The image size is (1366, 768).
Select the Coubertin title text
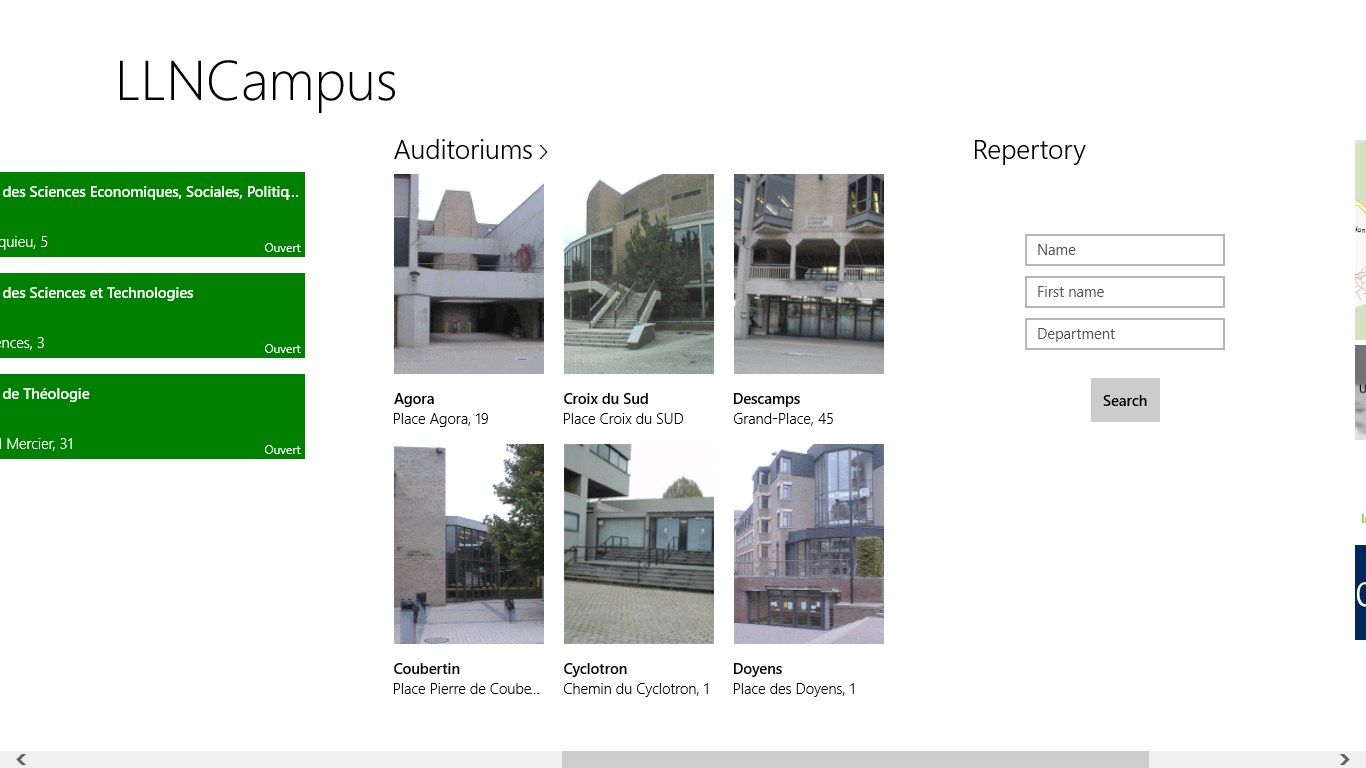coord(427,669)
